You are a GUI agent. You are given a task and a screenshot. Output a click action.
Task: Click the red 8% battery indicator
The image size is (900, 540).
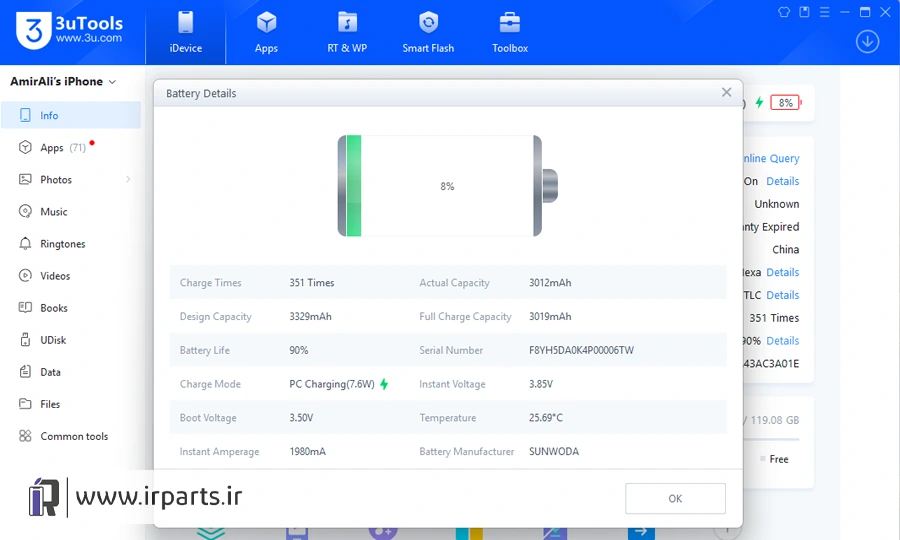coord(785,103)
